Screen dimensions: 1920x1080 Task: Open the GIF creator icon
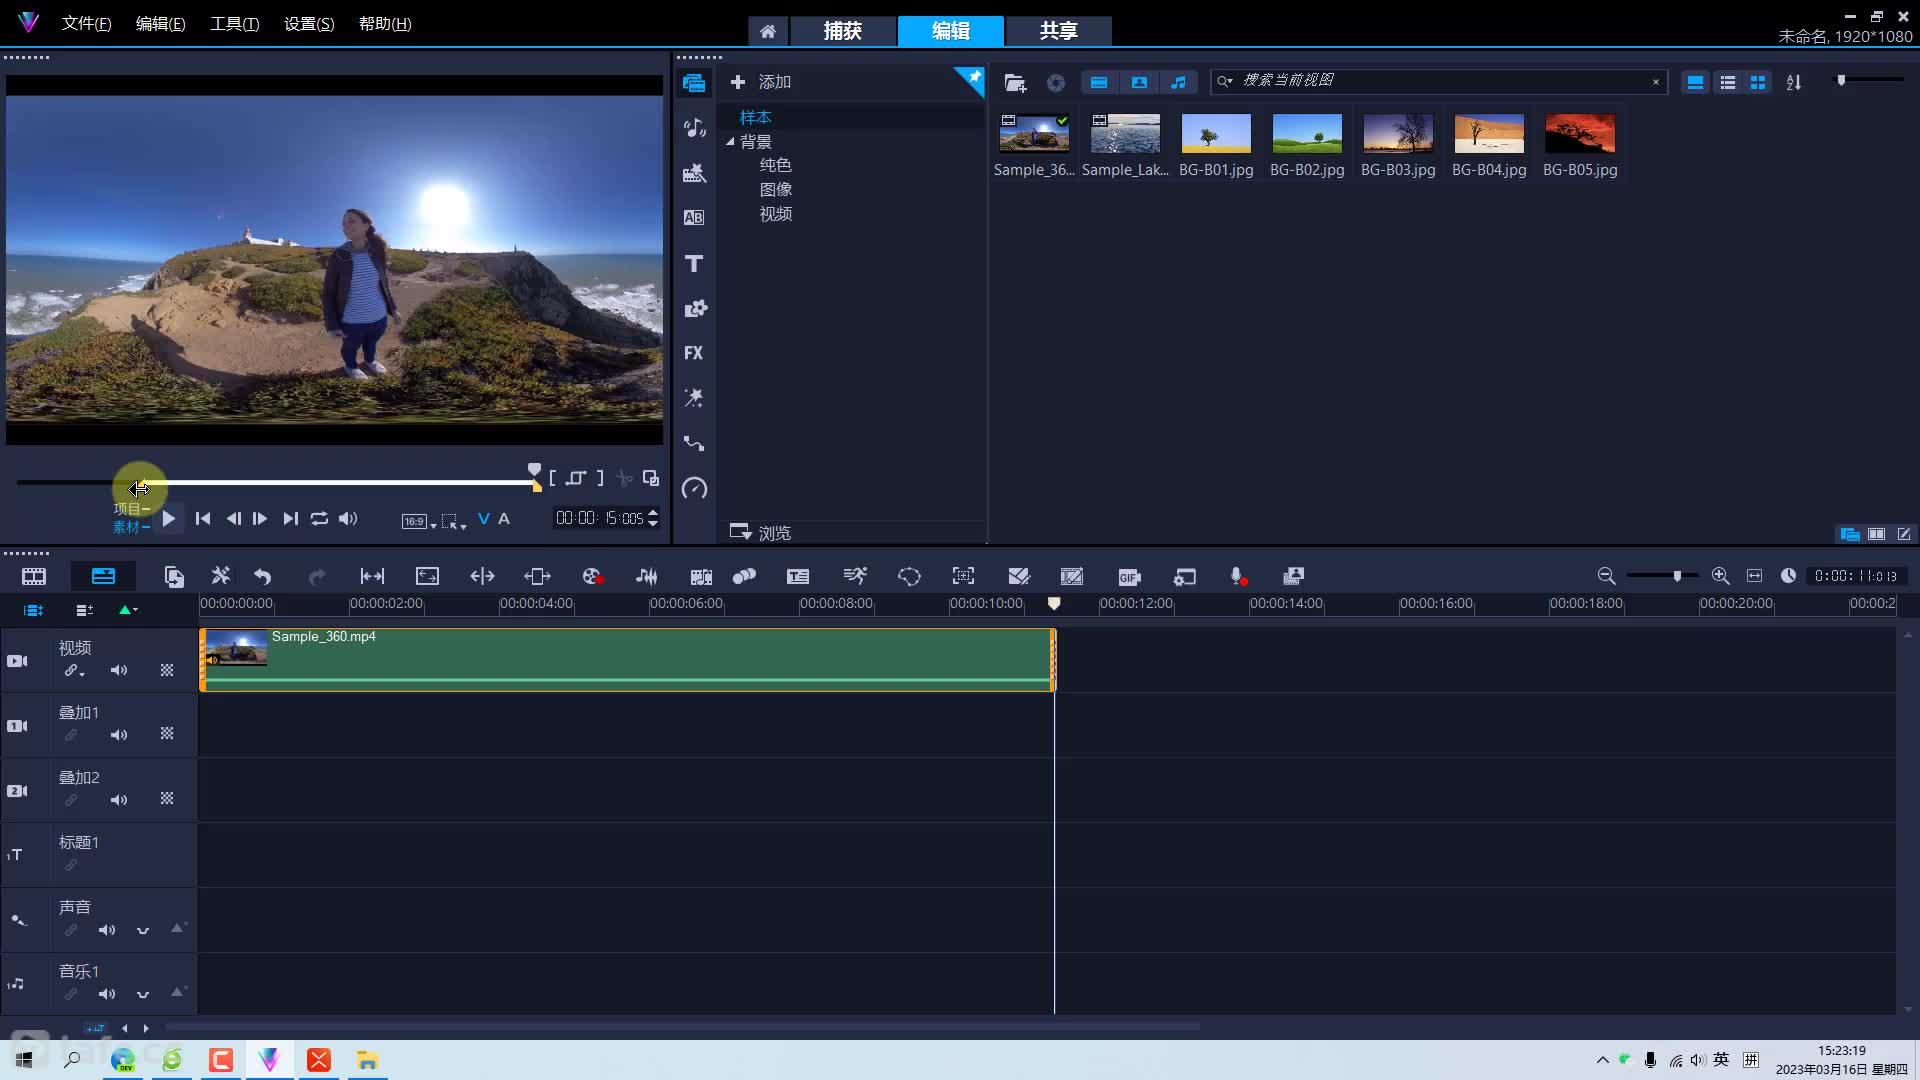[1129, 576]
